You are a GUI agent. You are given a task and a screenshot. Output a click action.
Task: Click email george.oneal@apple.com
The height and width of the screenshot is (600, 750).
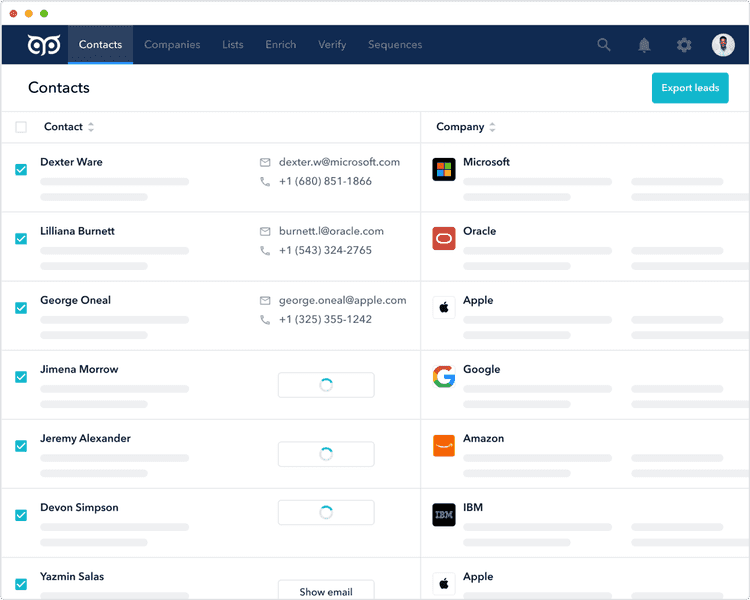[342, 300]
